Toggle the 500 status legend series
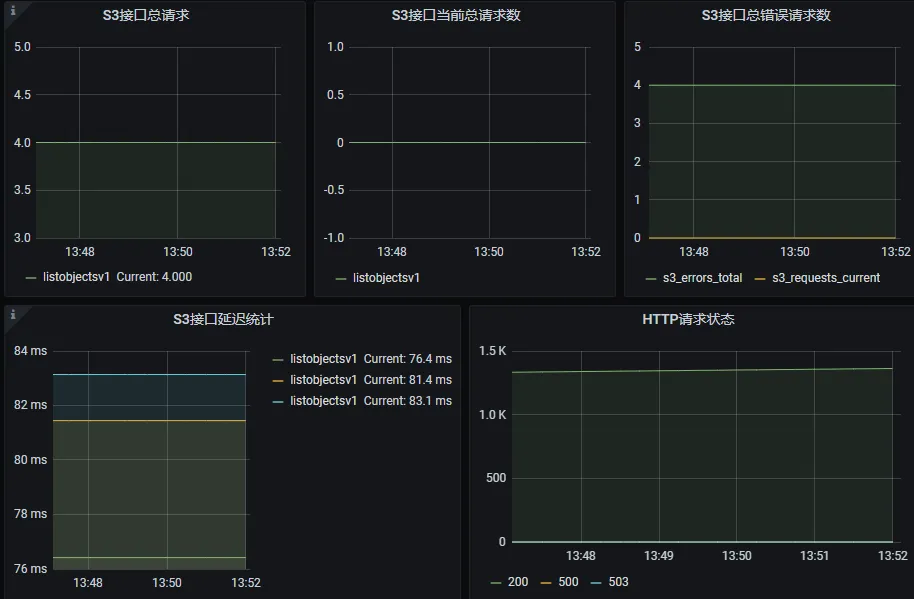The width and height of the screenshot is (914, 599). click(567, 582)
